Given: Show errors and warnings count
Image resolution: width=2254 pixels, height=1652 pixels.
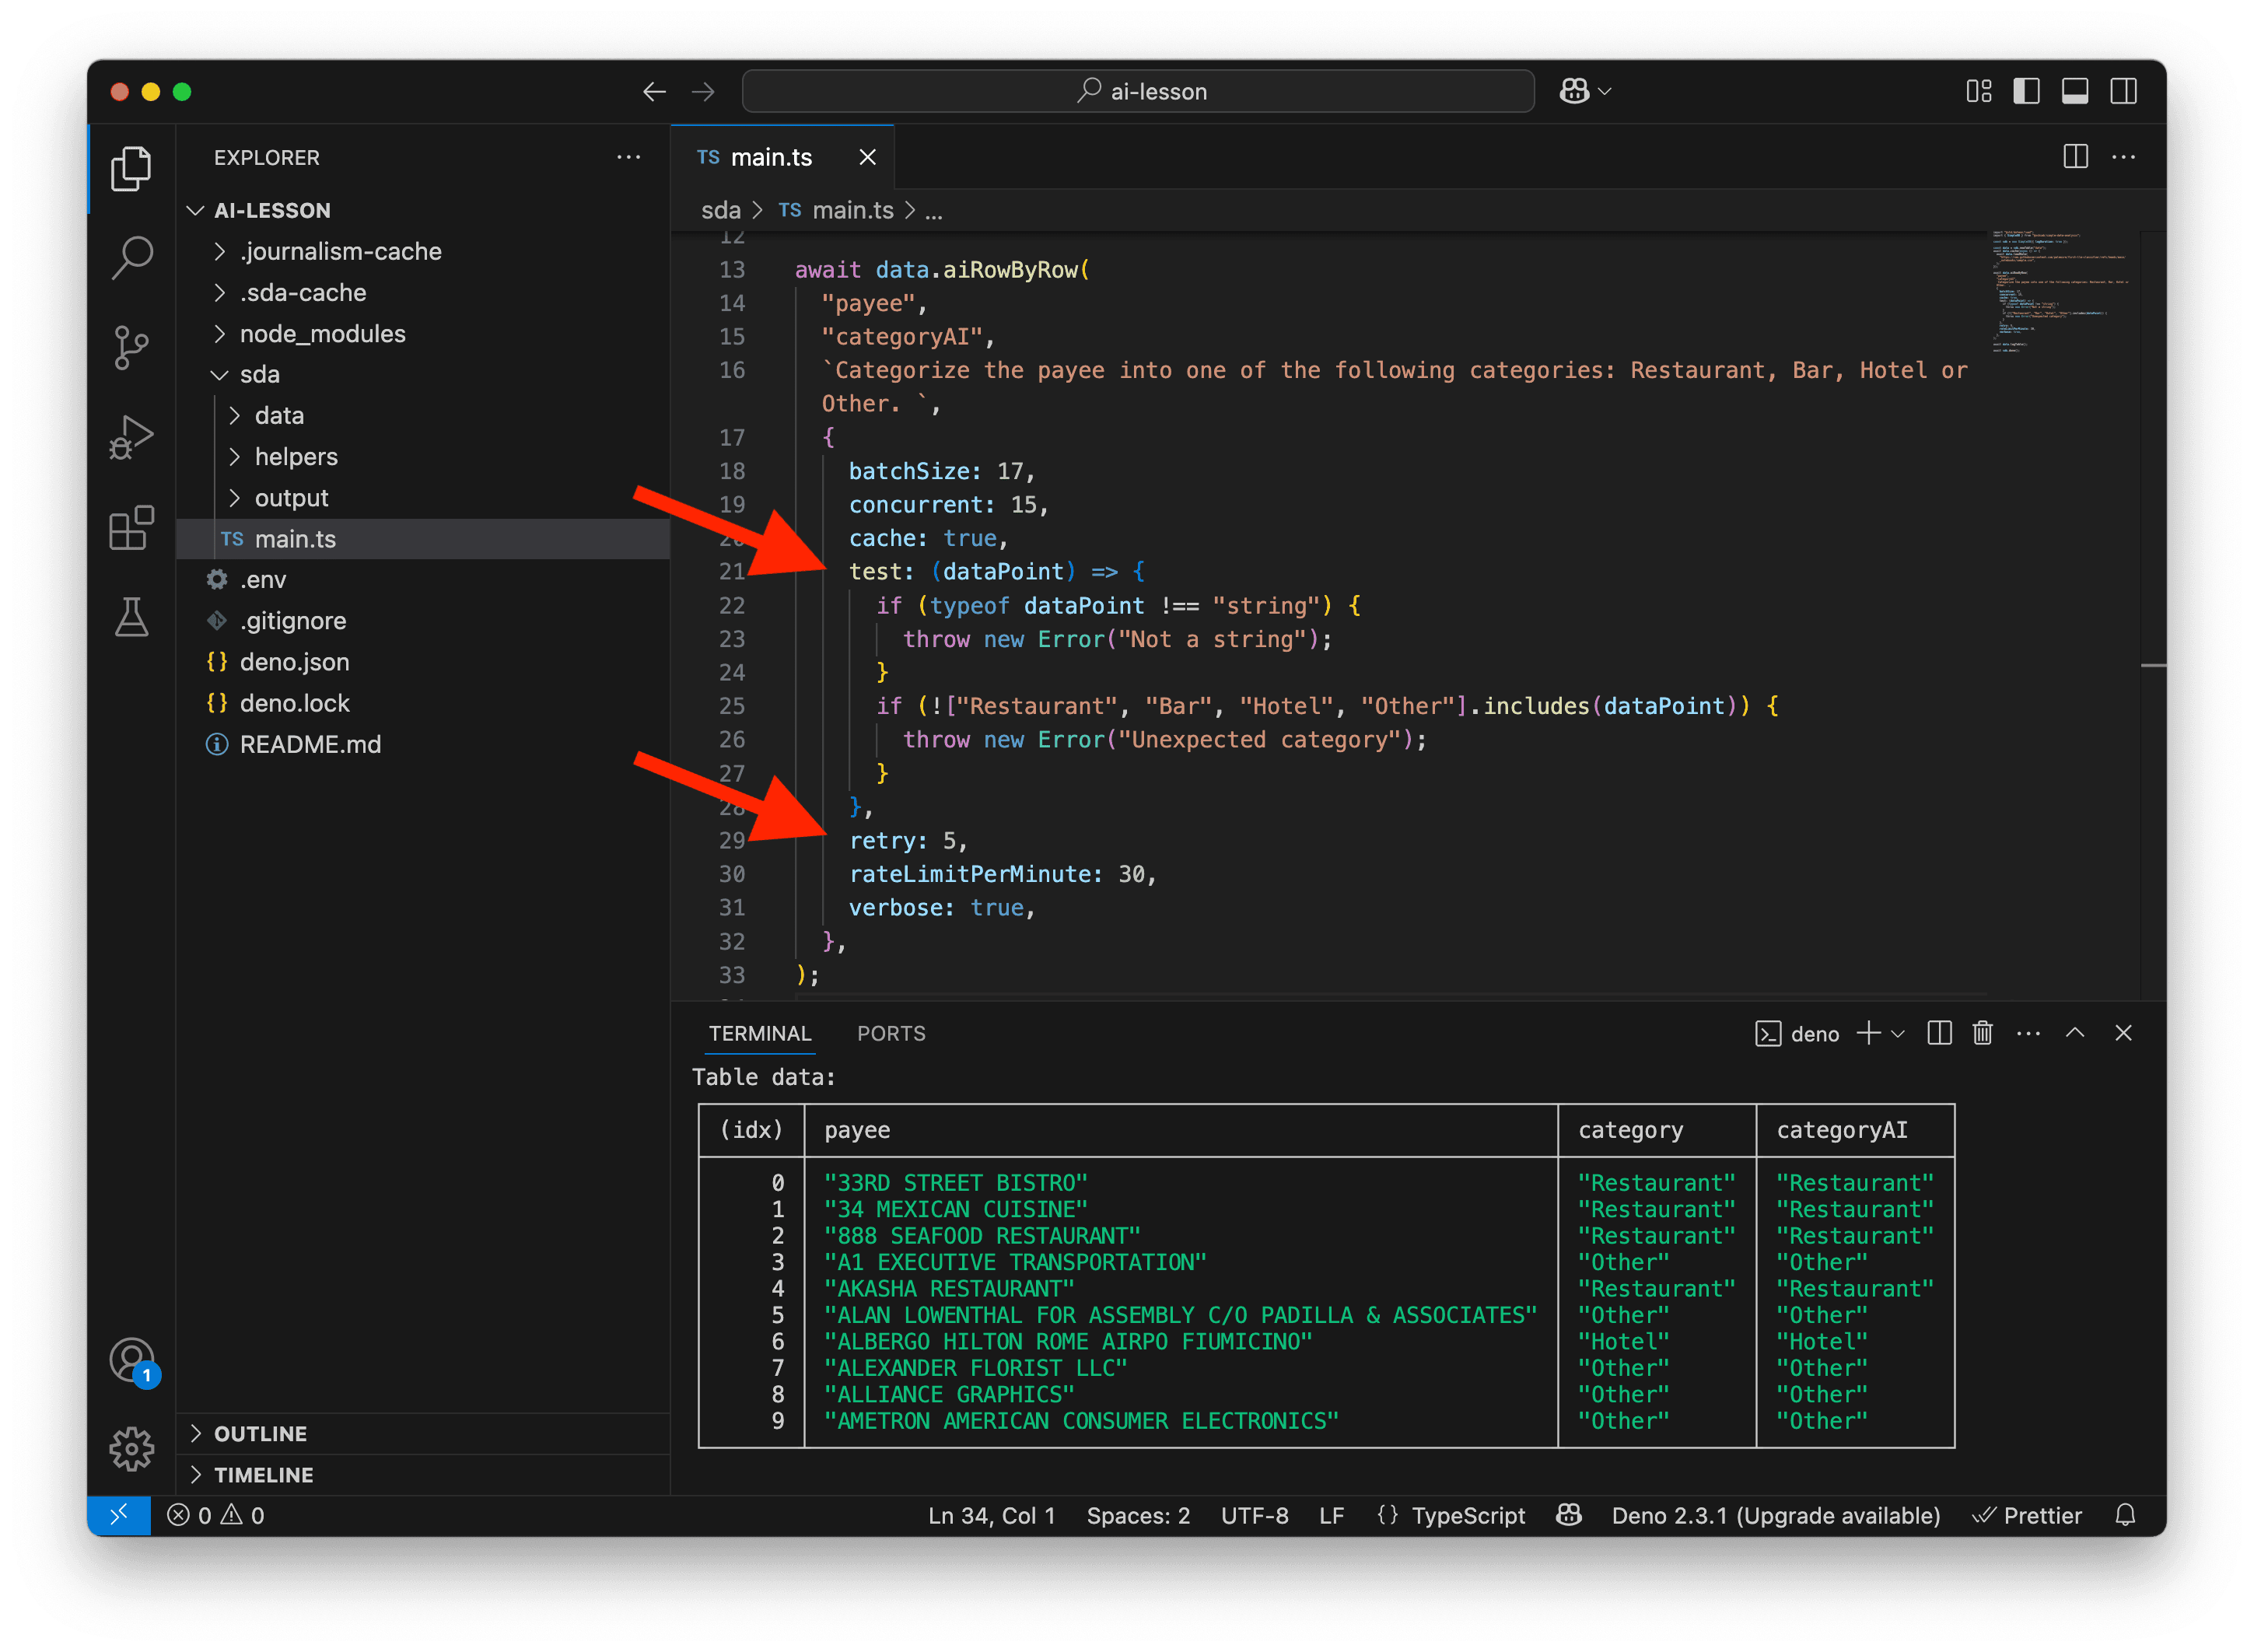Looking at the screenshot, I should coord(216,1515).
